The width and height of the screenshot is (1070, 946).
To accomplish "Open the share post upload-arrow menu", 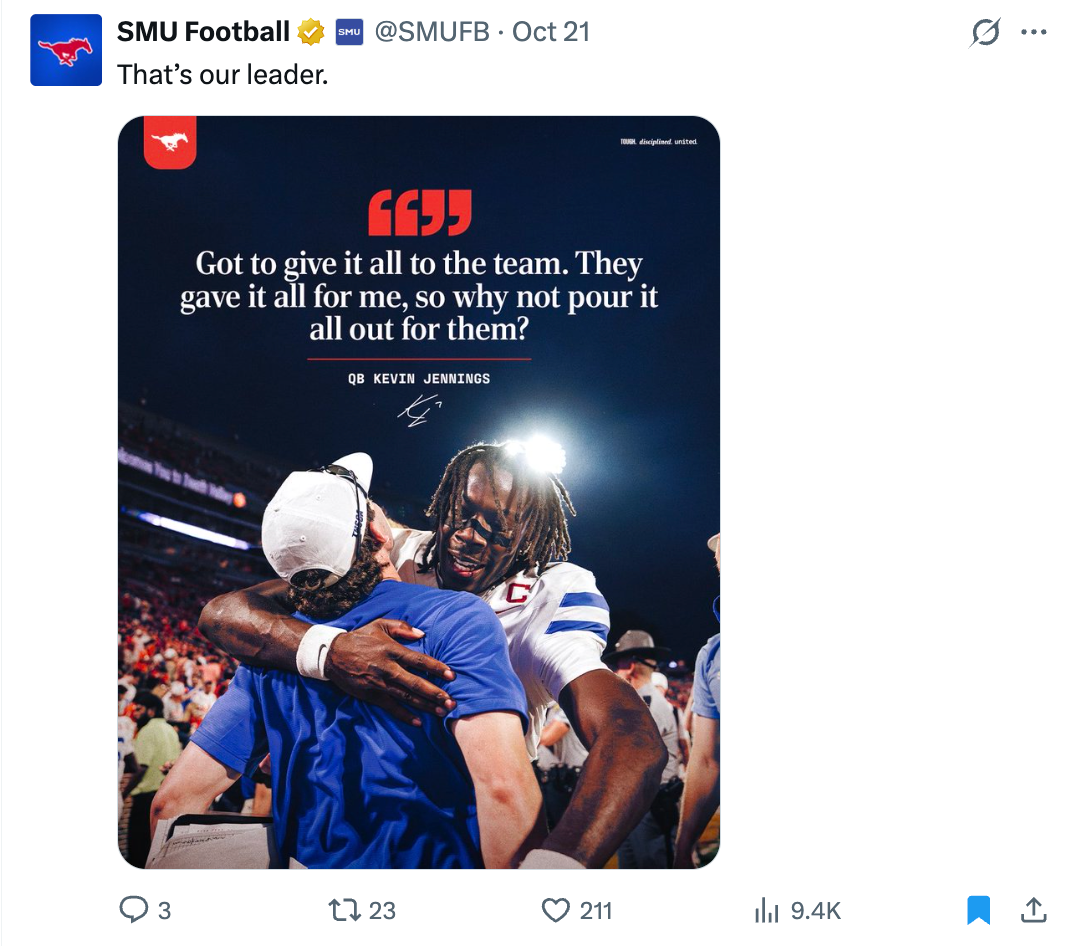I will [1033, 909].
